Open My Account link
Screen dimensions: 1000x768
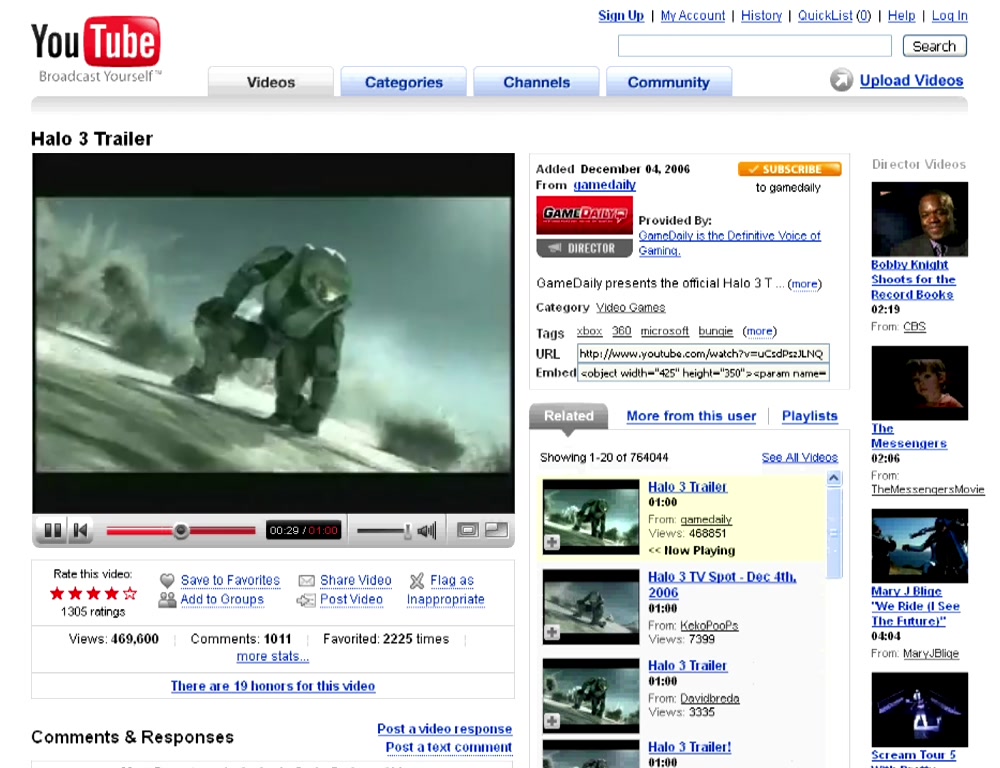693,15
